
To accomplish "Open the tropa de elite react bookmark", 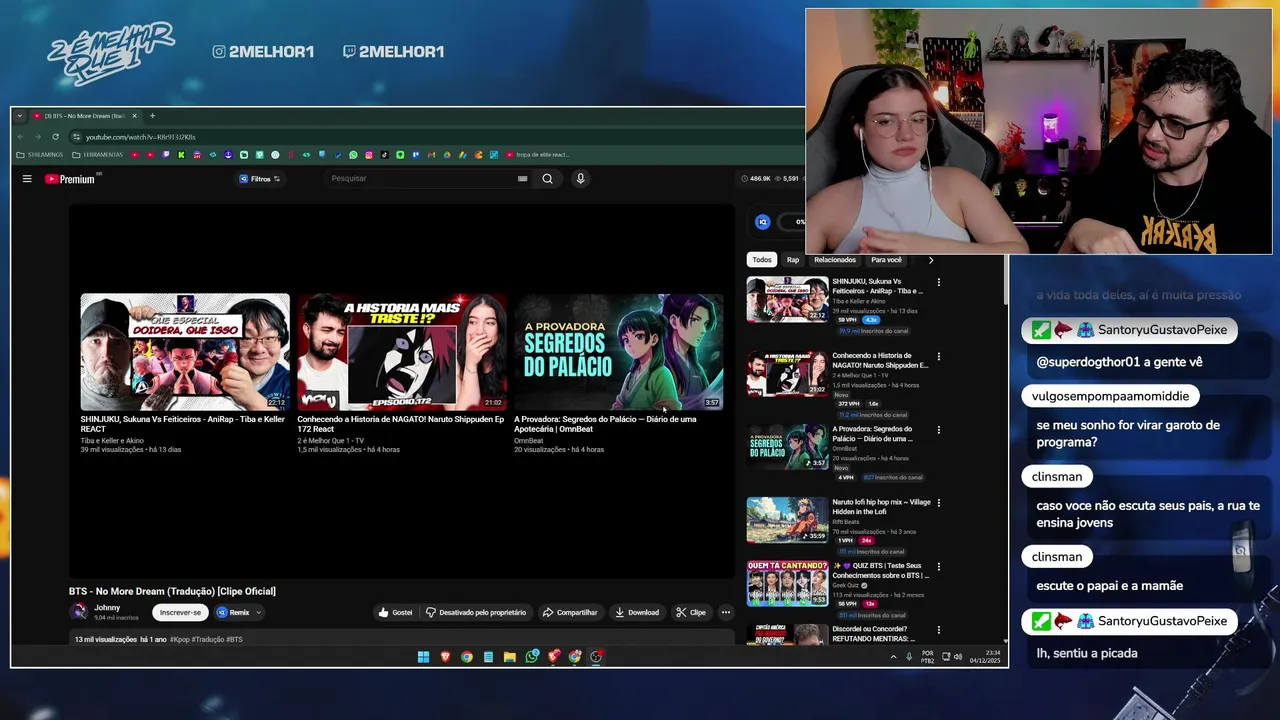I will coord(538,155).
